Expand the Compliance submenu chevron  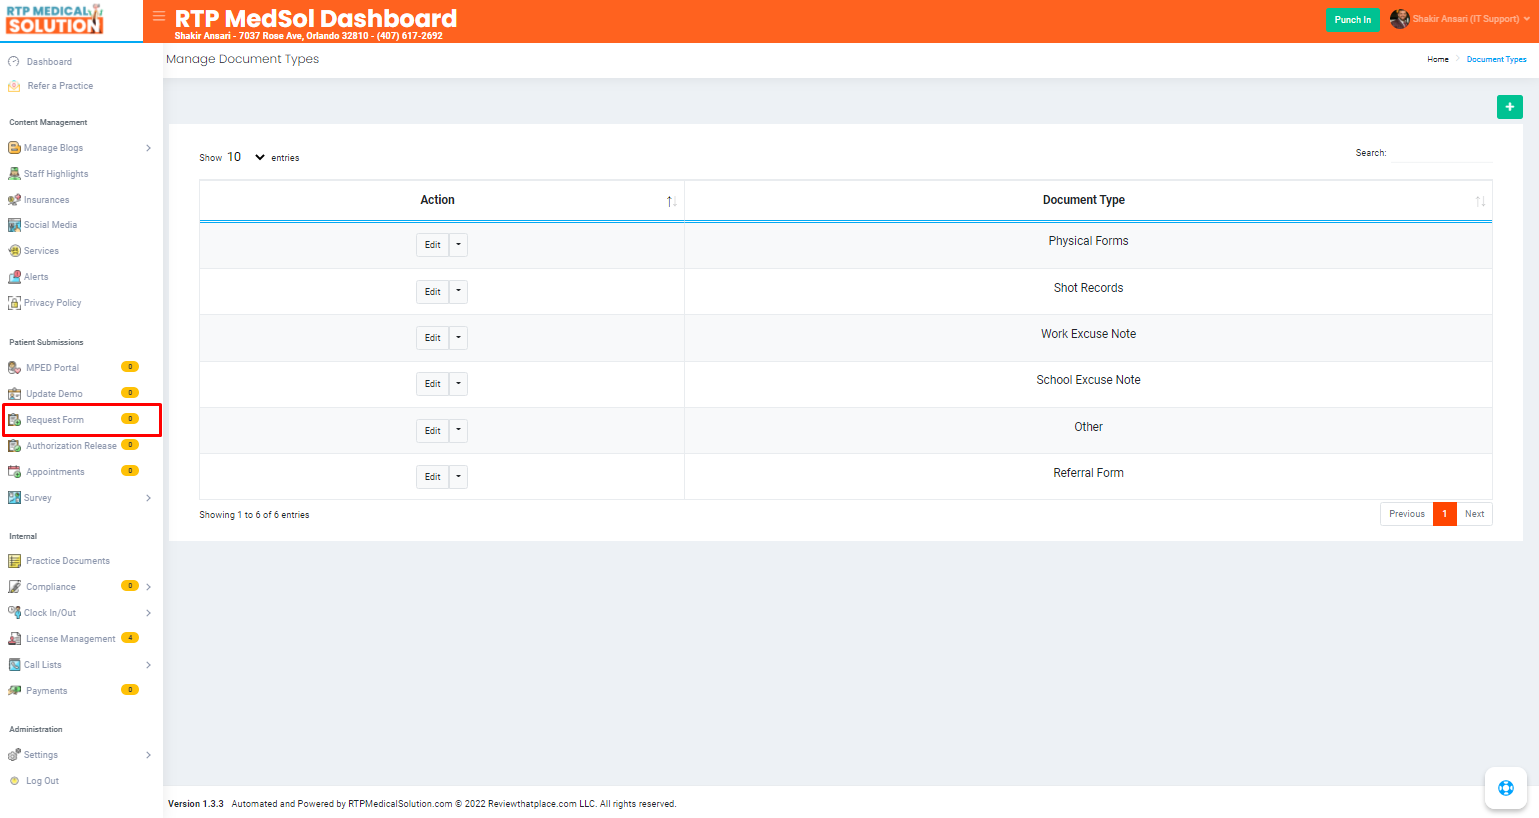pos(148,587)
